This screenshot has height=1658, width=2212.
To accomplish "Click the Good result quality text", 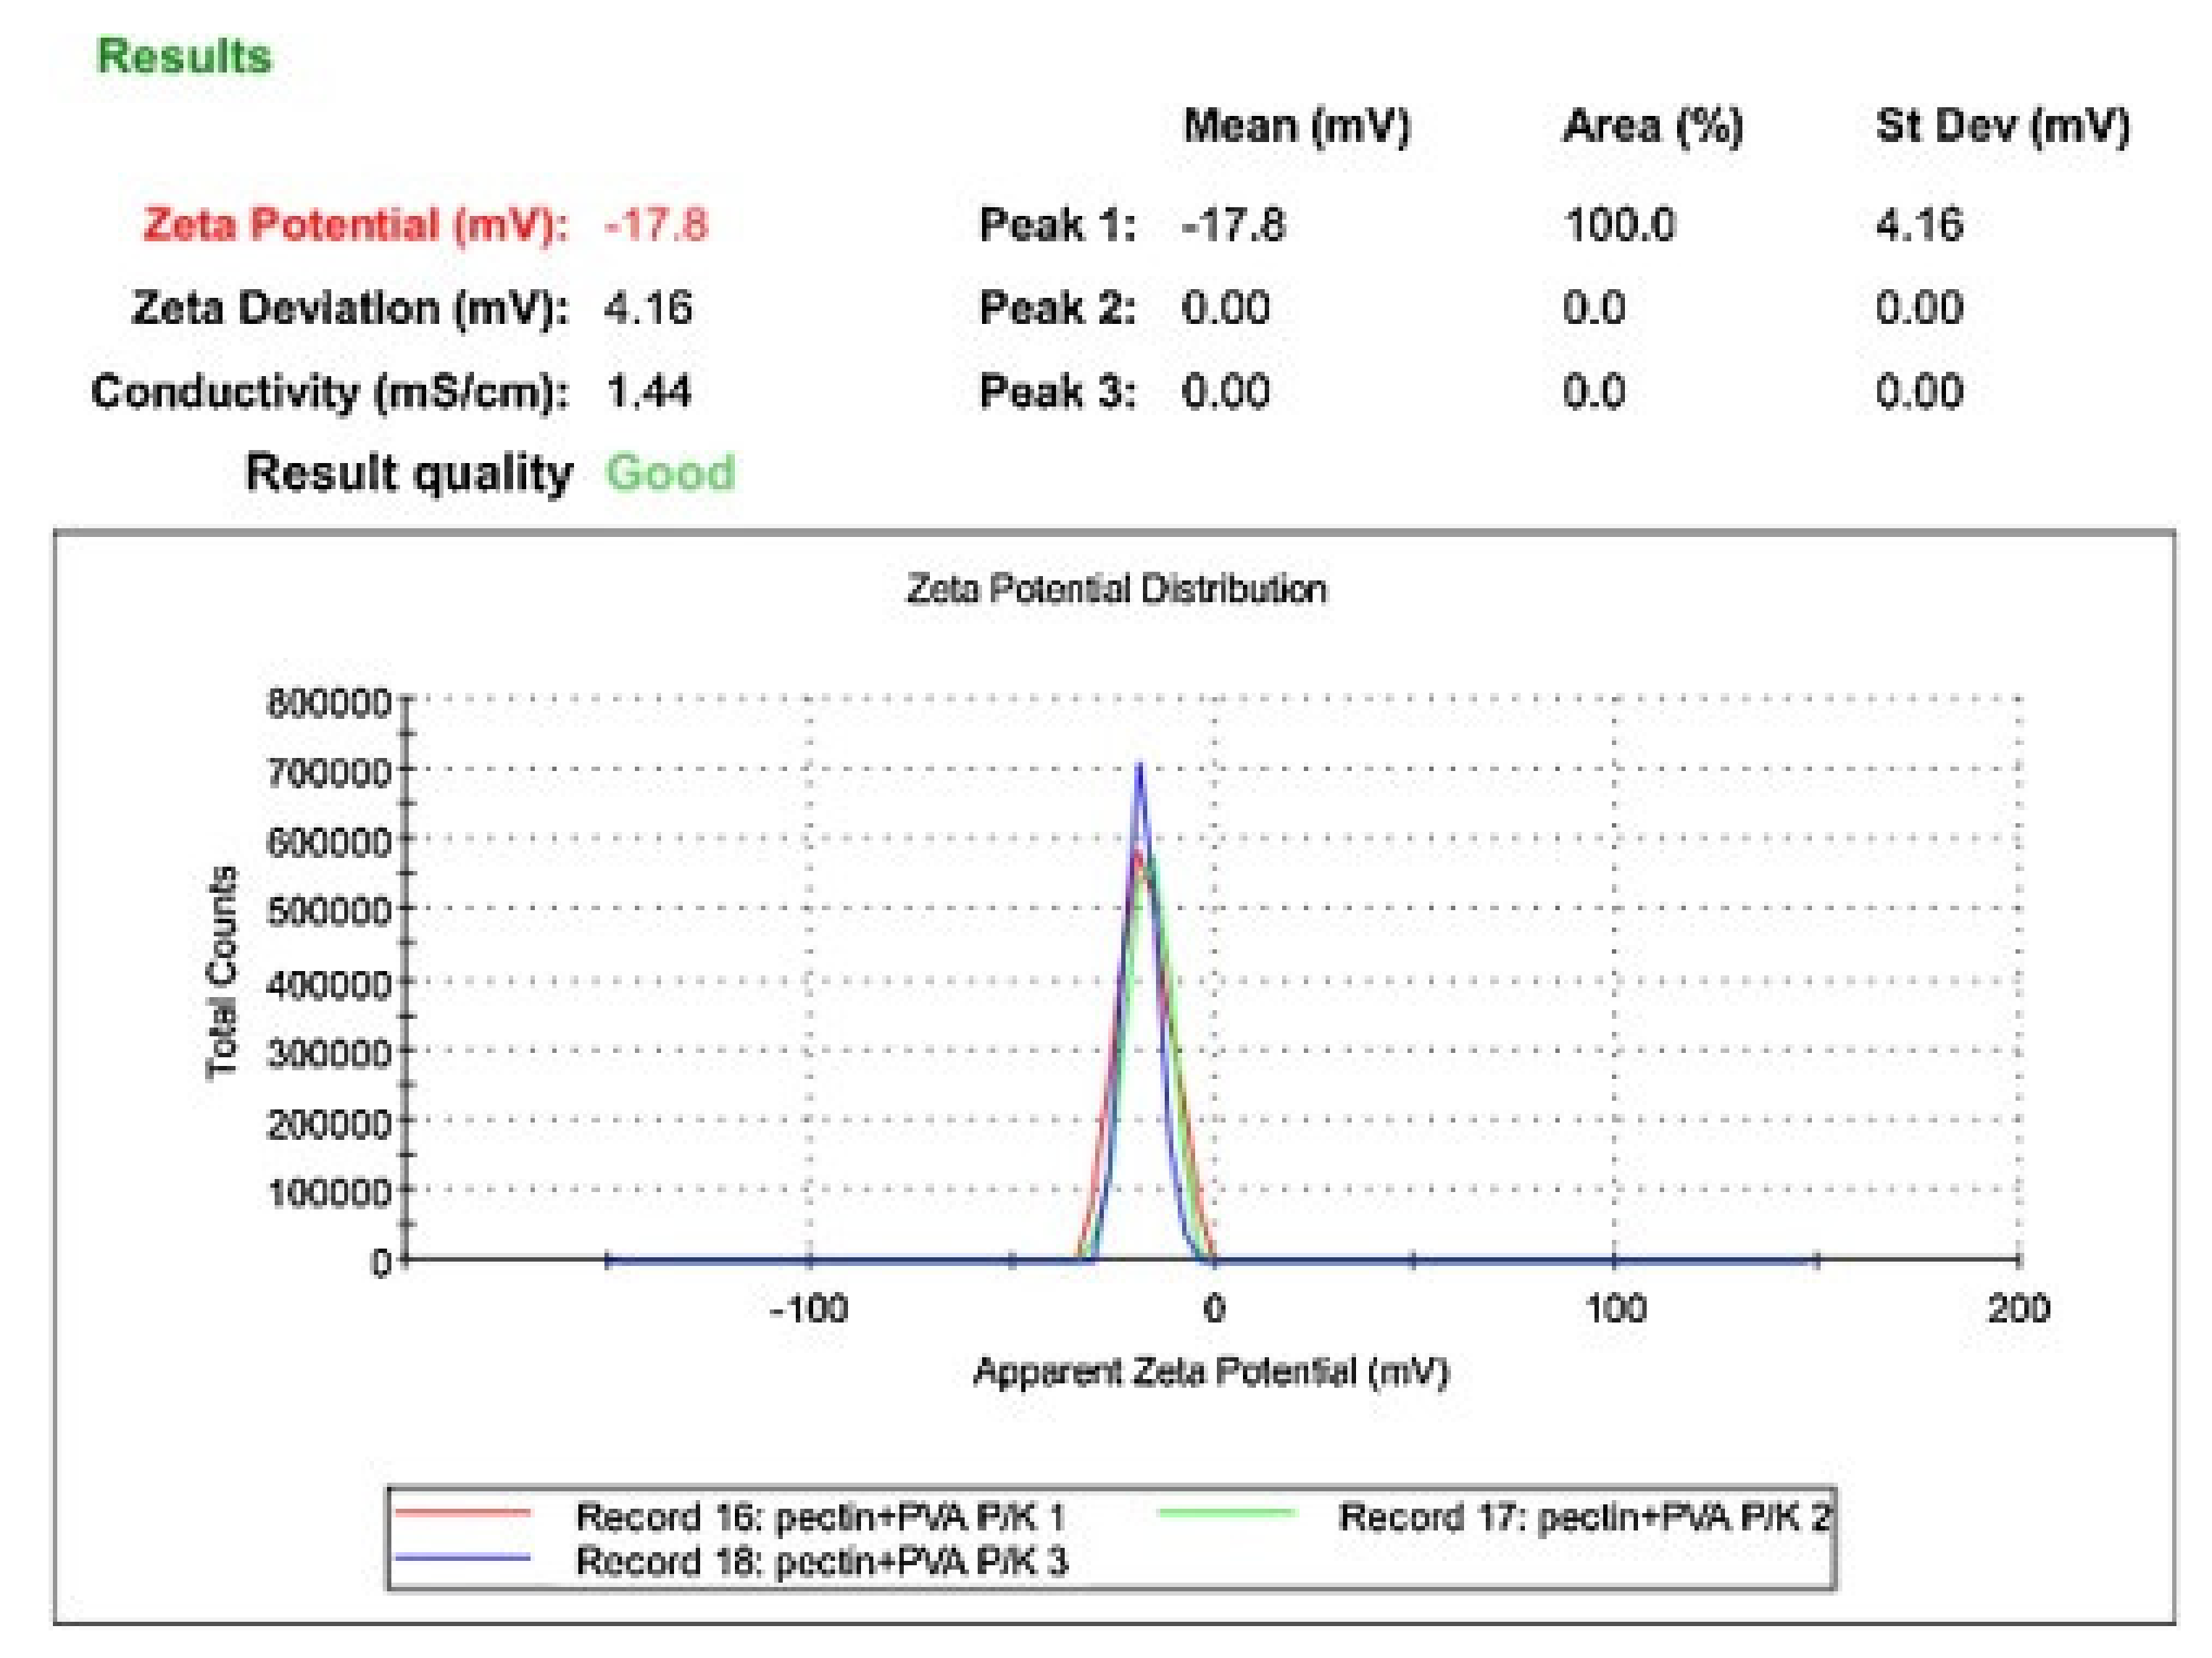I will 670,472.
